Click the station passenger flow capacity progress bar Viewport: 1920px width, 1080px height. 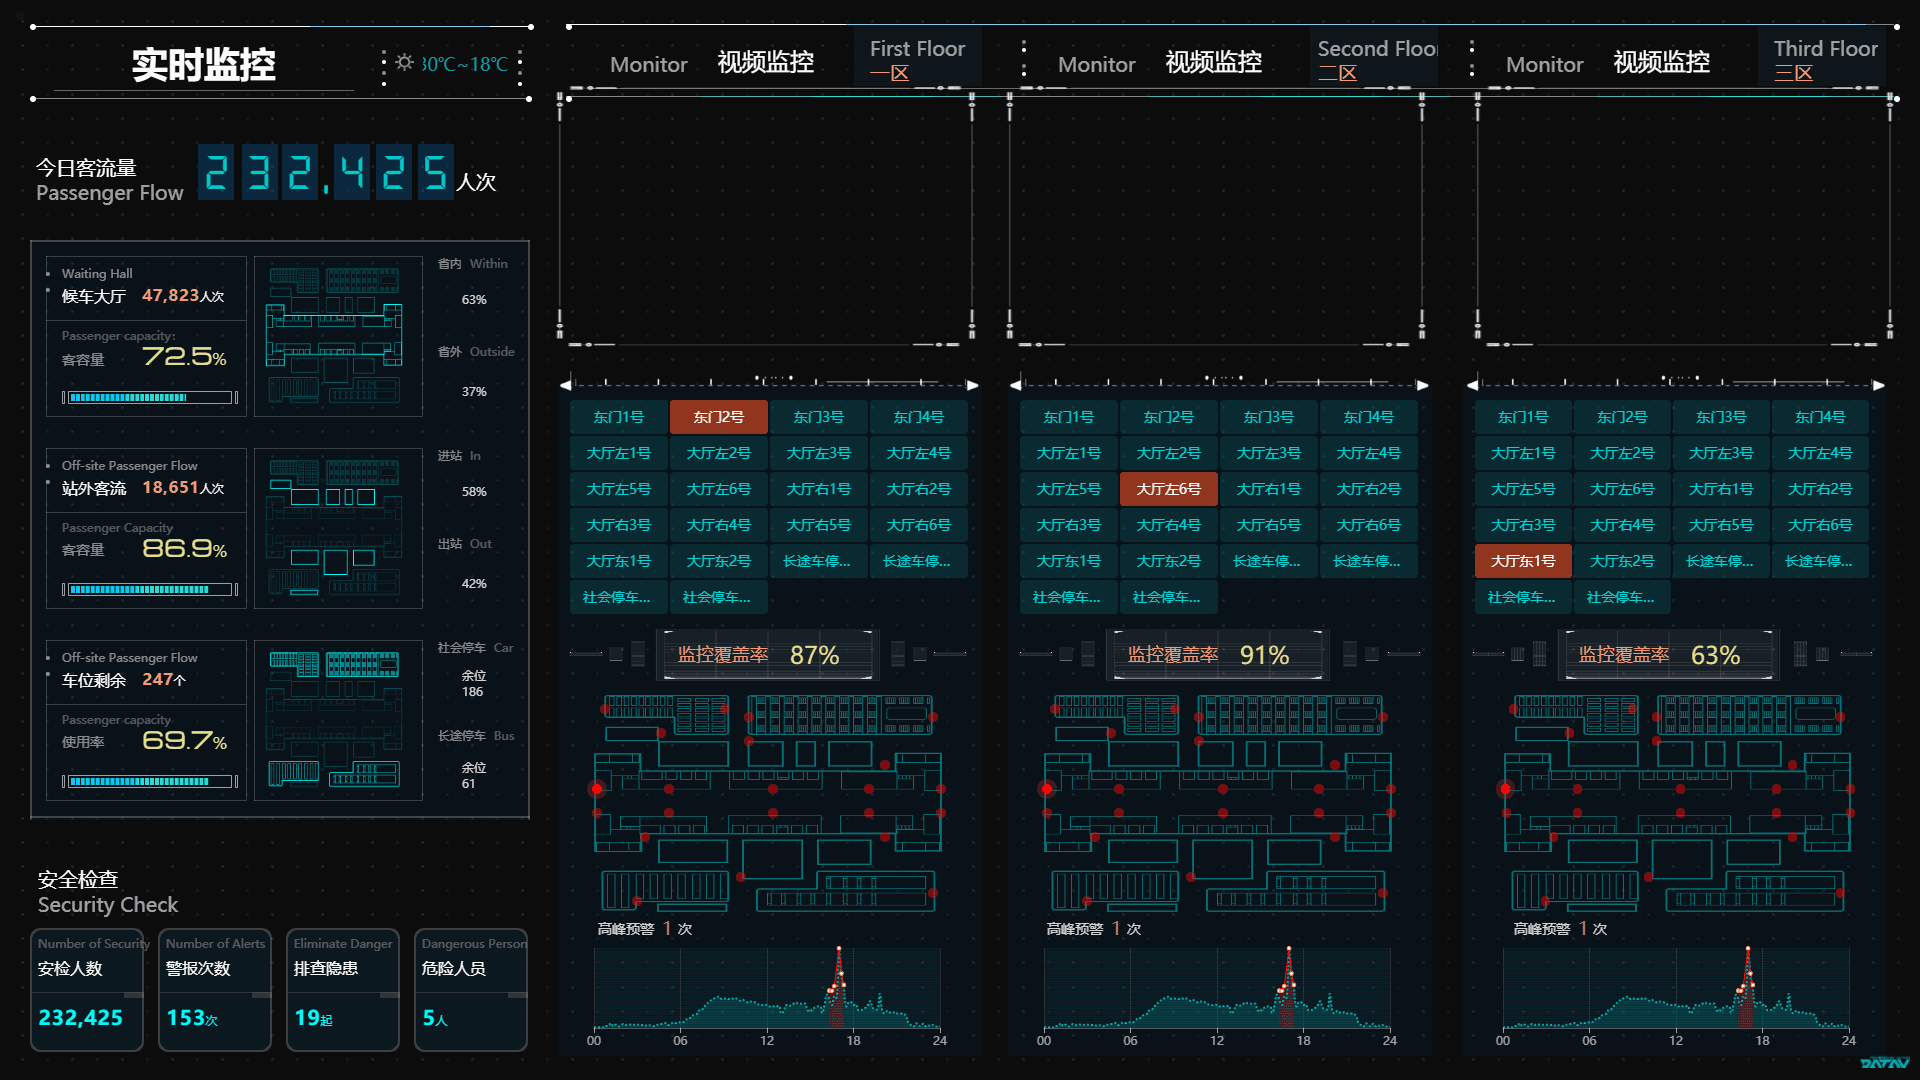tap(150, 590)
